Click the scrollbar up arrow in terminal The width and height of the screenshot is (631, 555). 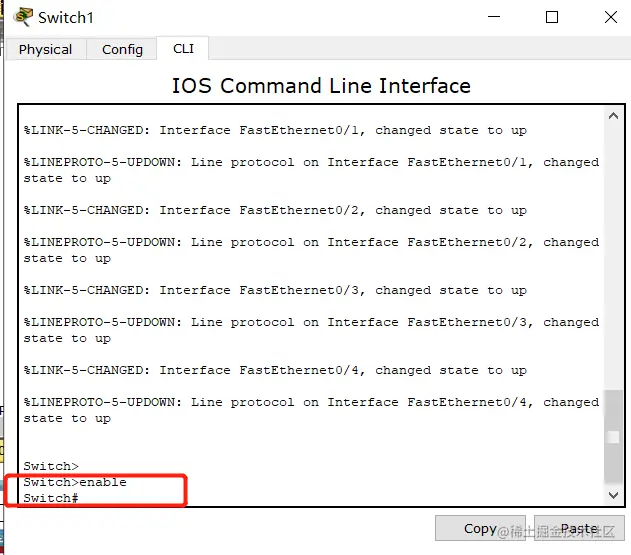(x=613, y=116)
